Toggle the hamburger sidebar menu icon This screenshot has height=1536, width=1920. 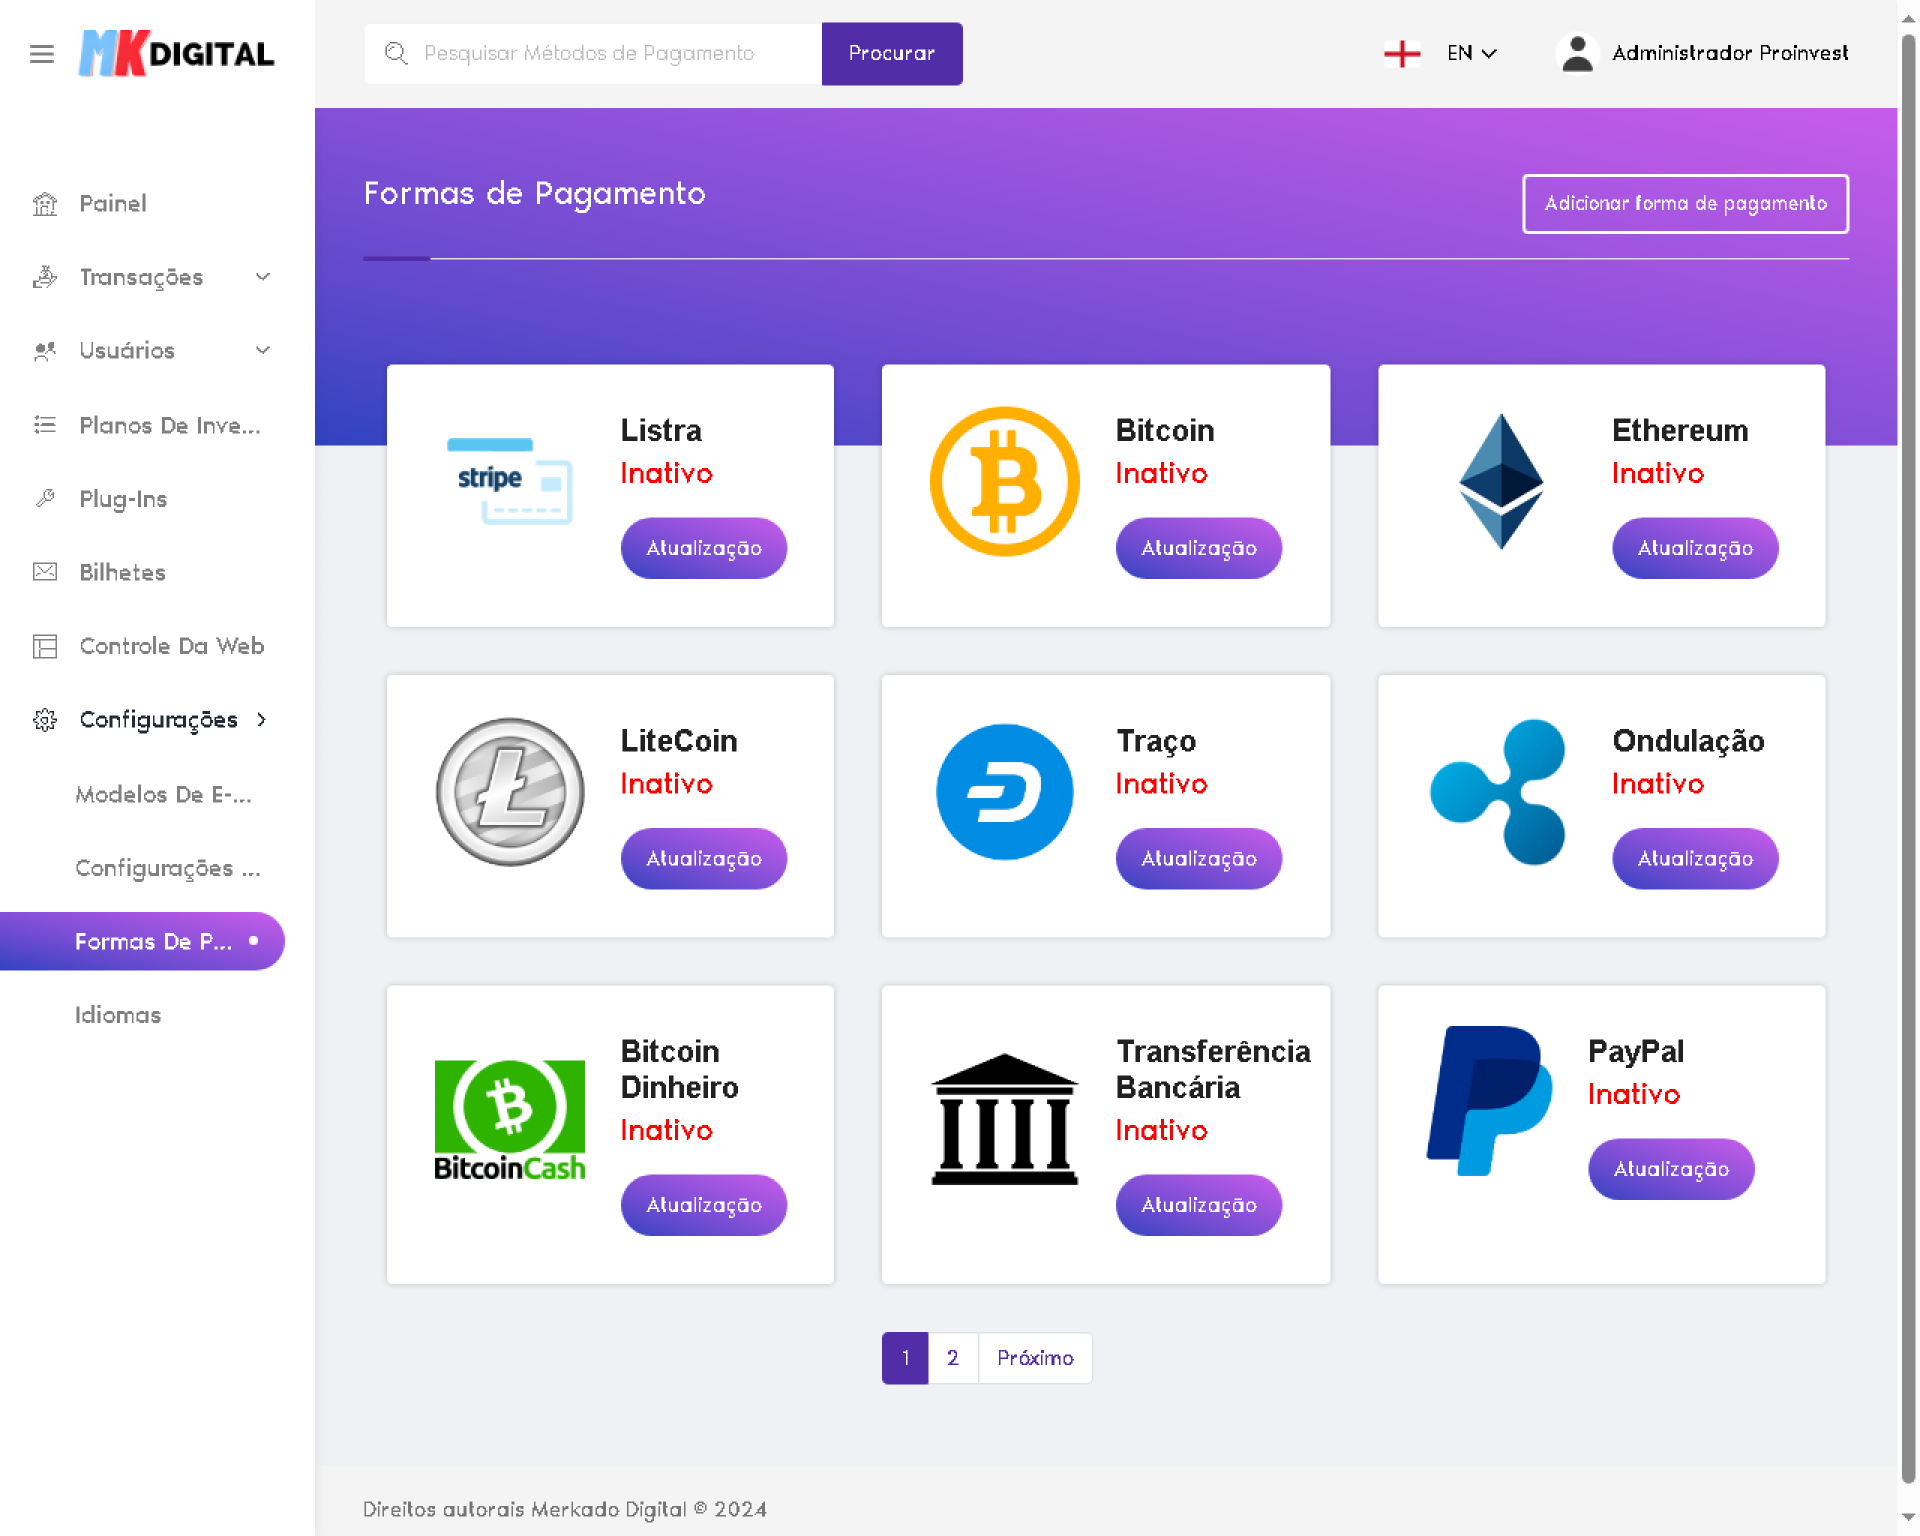41,54
